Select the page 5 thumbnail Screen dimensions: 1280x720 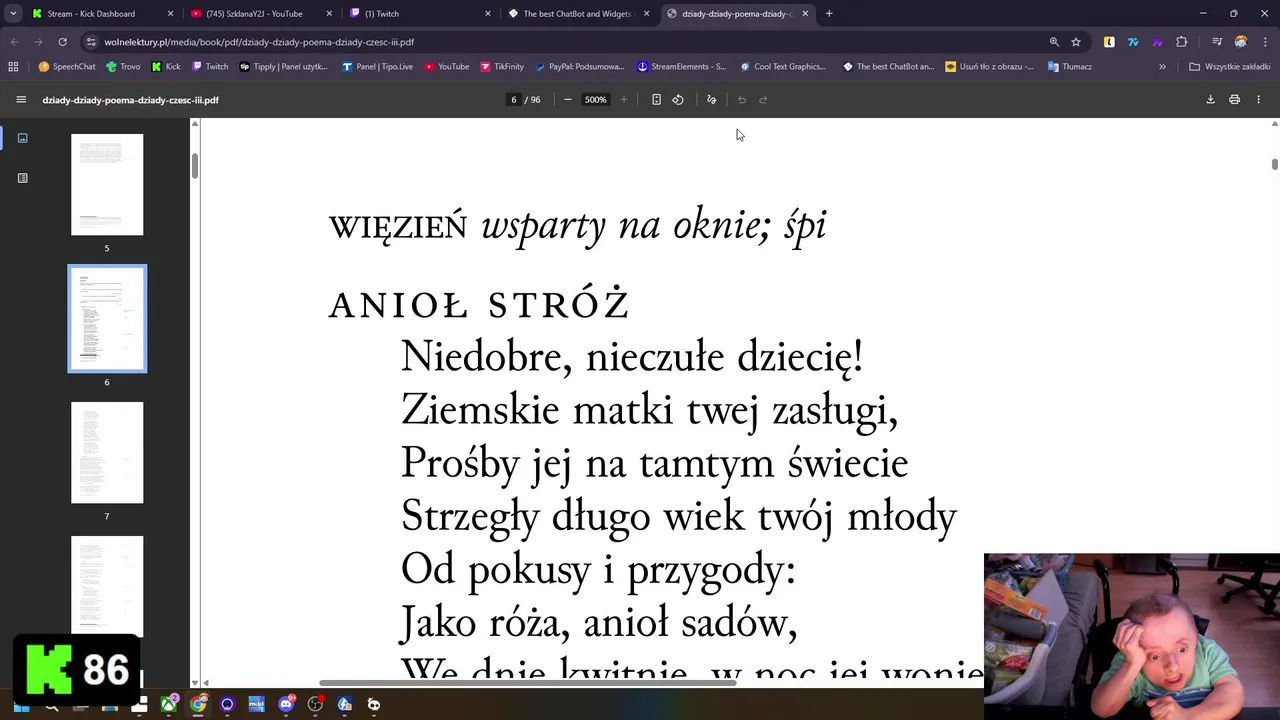(x=107, y=185)
